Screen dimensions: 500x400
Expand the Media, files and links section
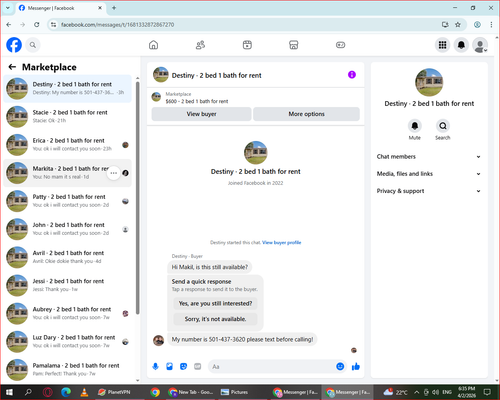pyautogui.click(x=429, y=174)
